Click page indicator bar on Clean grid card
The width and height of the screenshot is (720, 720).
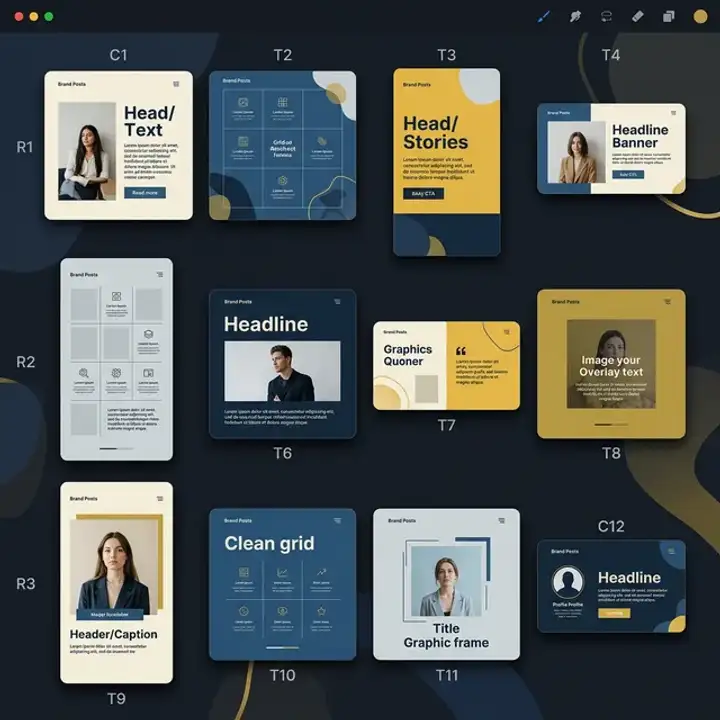pyautogui.click(x=282, y=648)
